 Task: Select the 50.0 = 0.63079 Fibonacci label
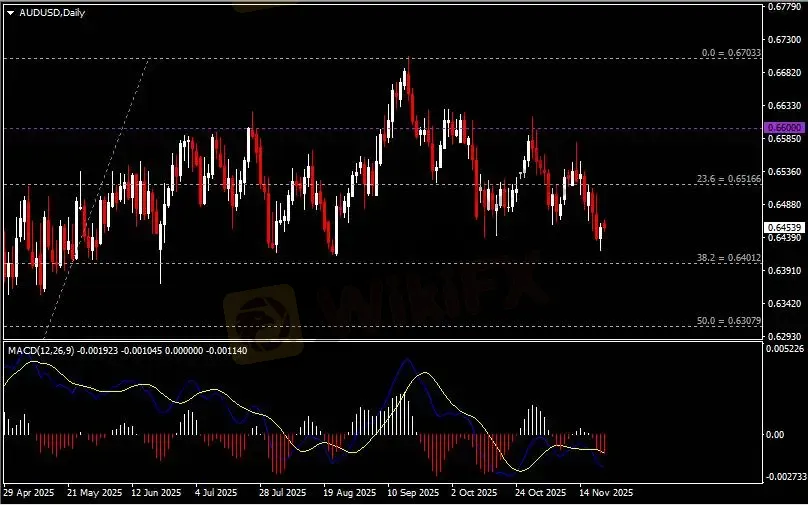click(x=729, y=321)
